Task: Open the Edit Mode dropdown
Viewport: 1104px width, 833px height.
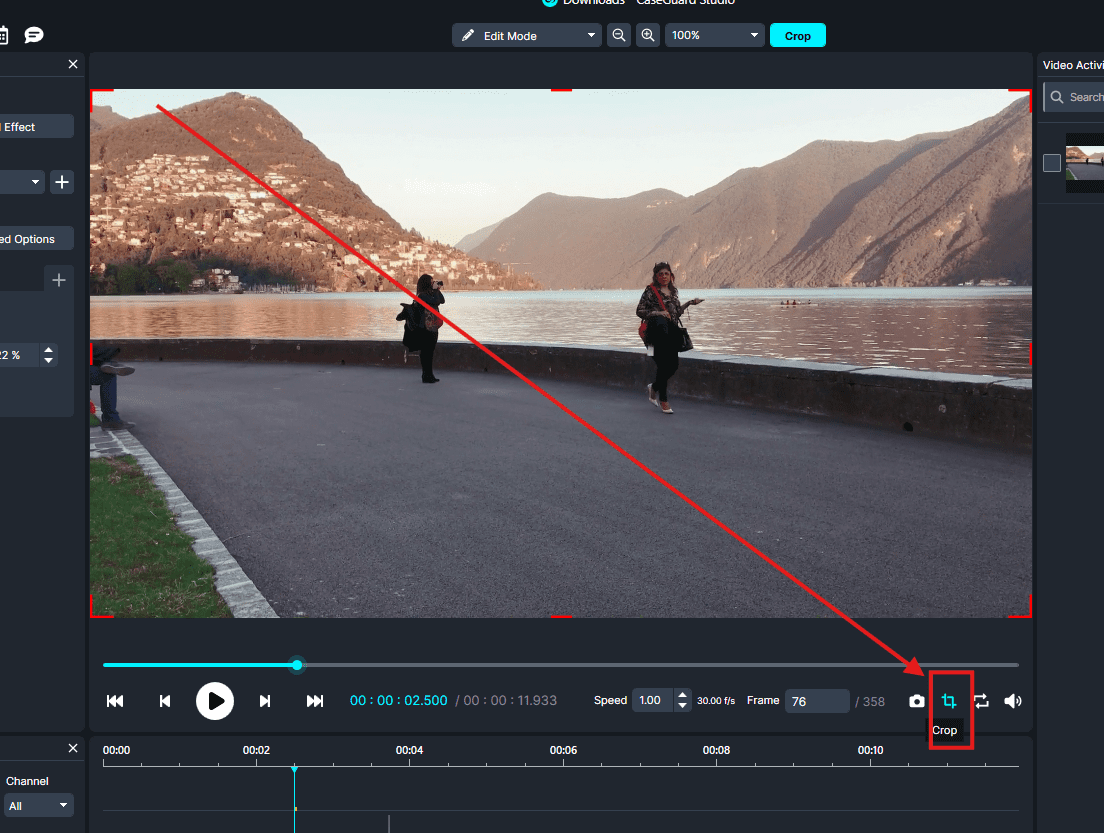Action: click(527, 35)
